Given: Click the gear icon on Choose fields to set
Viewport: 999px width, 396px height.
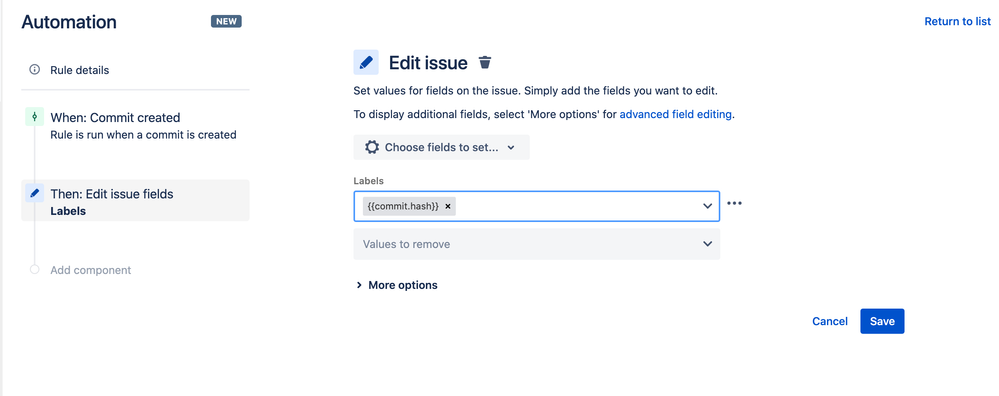Looking at the screenshot, I should 371,147.
